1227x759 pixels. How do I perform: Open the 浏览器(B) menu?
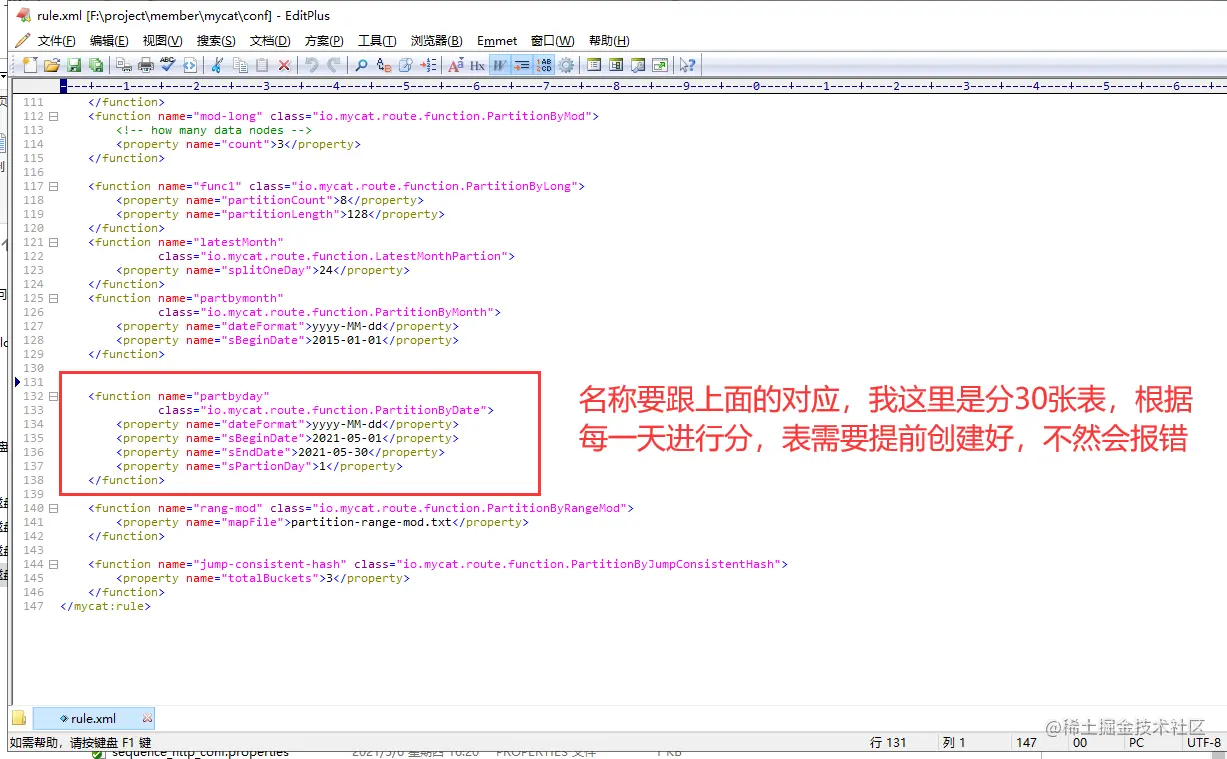coord(437,41)
